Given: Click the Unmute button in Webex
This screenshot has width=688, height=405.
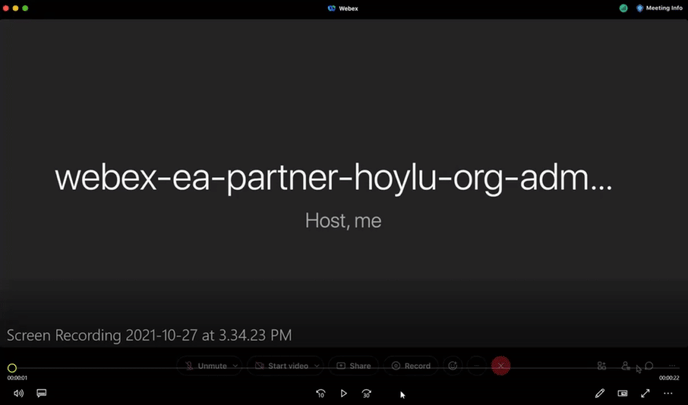Looking at the screenshot, I should [205, 366].
